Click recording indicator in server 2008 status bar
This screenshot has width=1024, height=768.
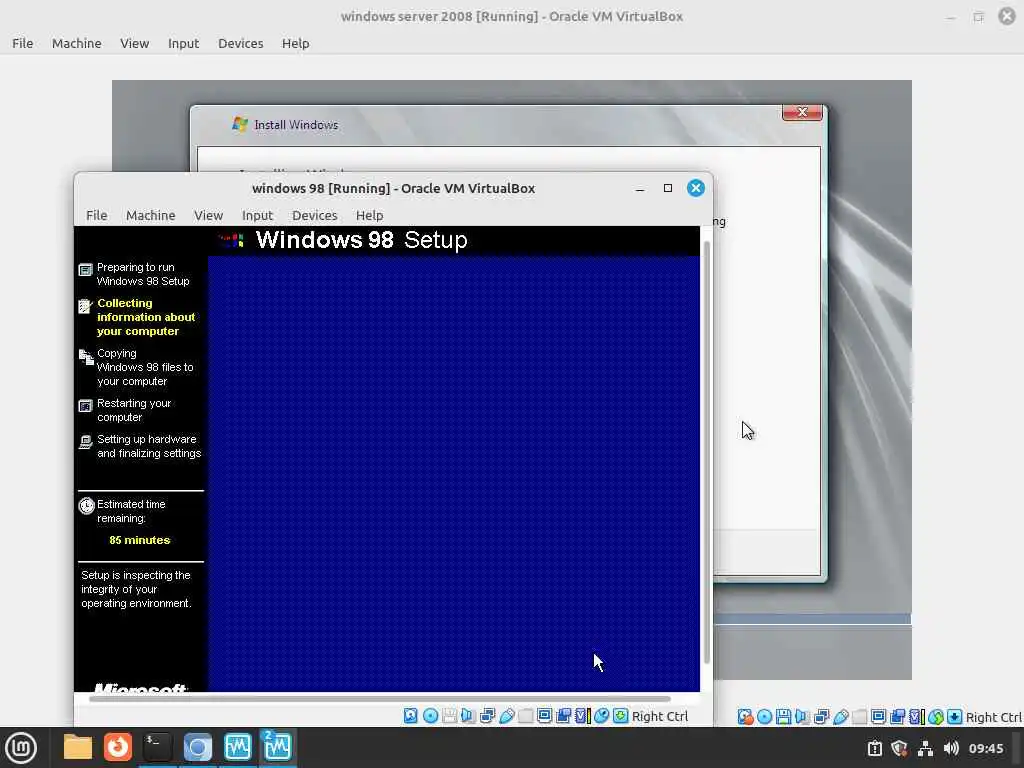click(898, 717)
